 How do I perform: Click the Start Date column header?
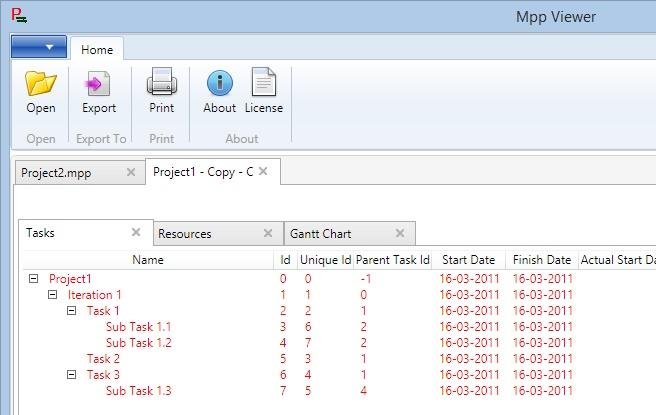469,260
